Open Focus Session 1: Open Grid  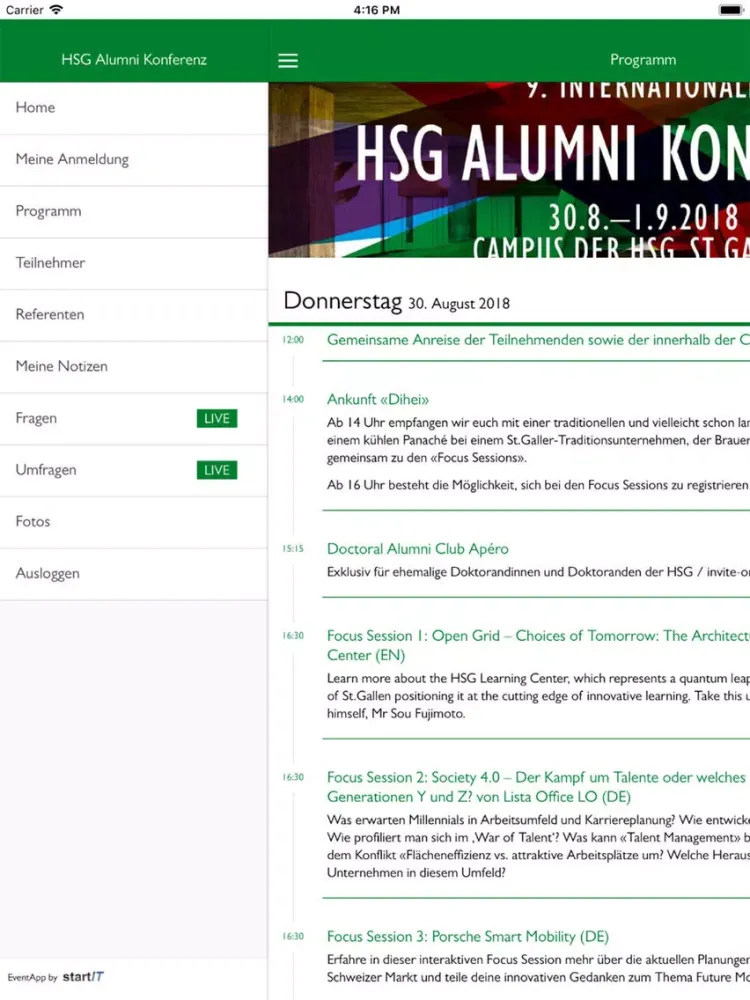pyautogui.click(x=538, y=645)
